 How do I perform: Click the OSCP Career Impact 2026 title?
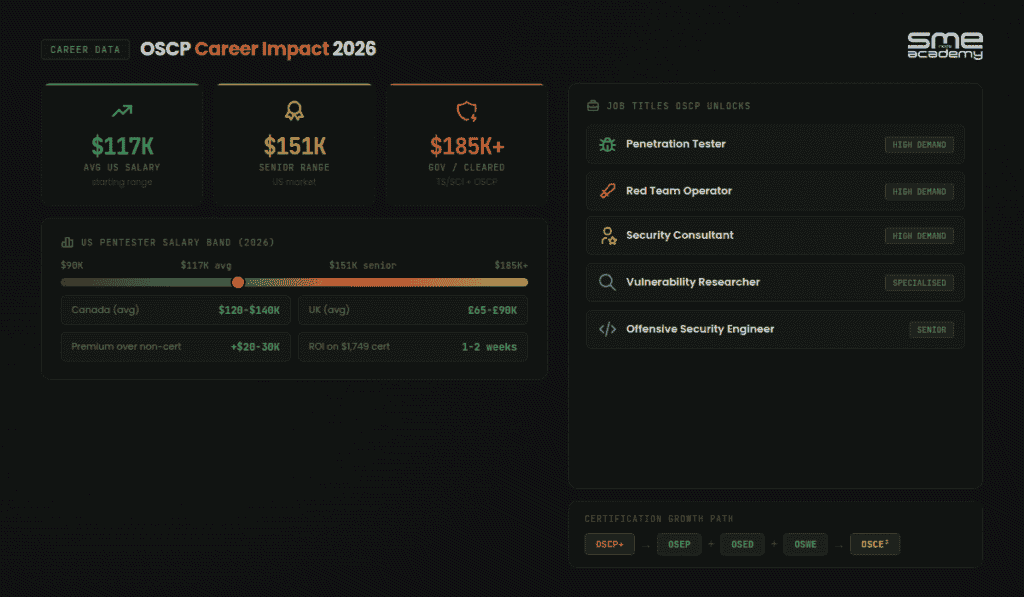tap(258, 49)
